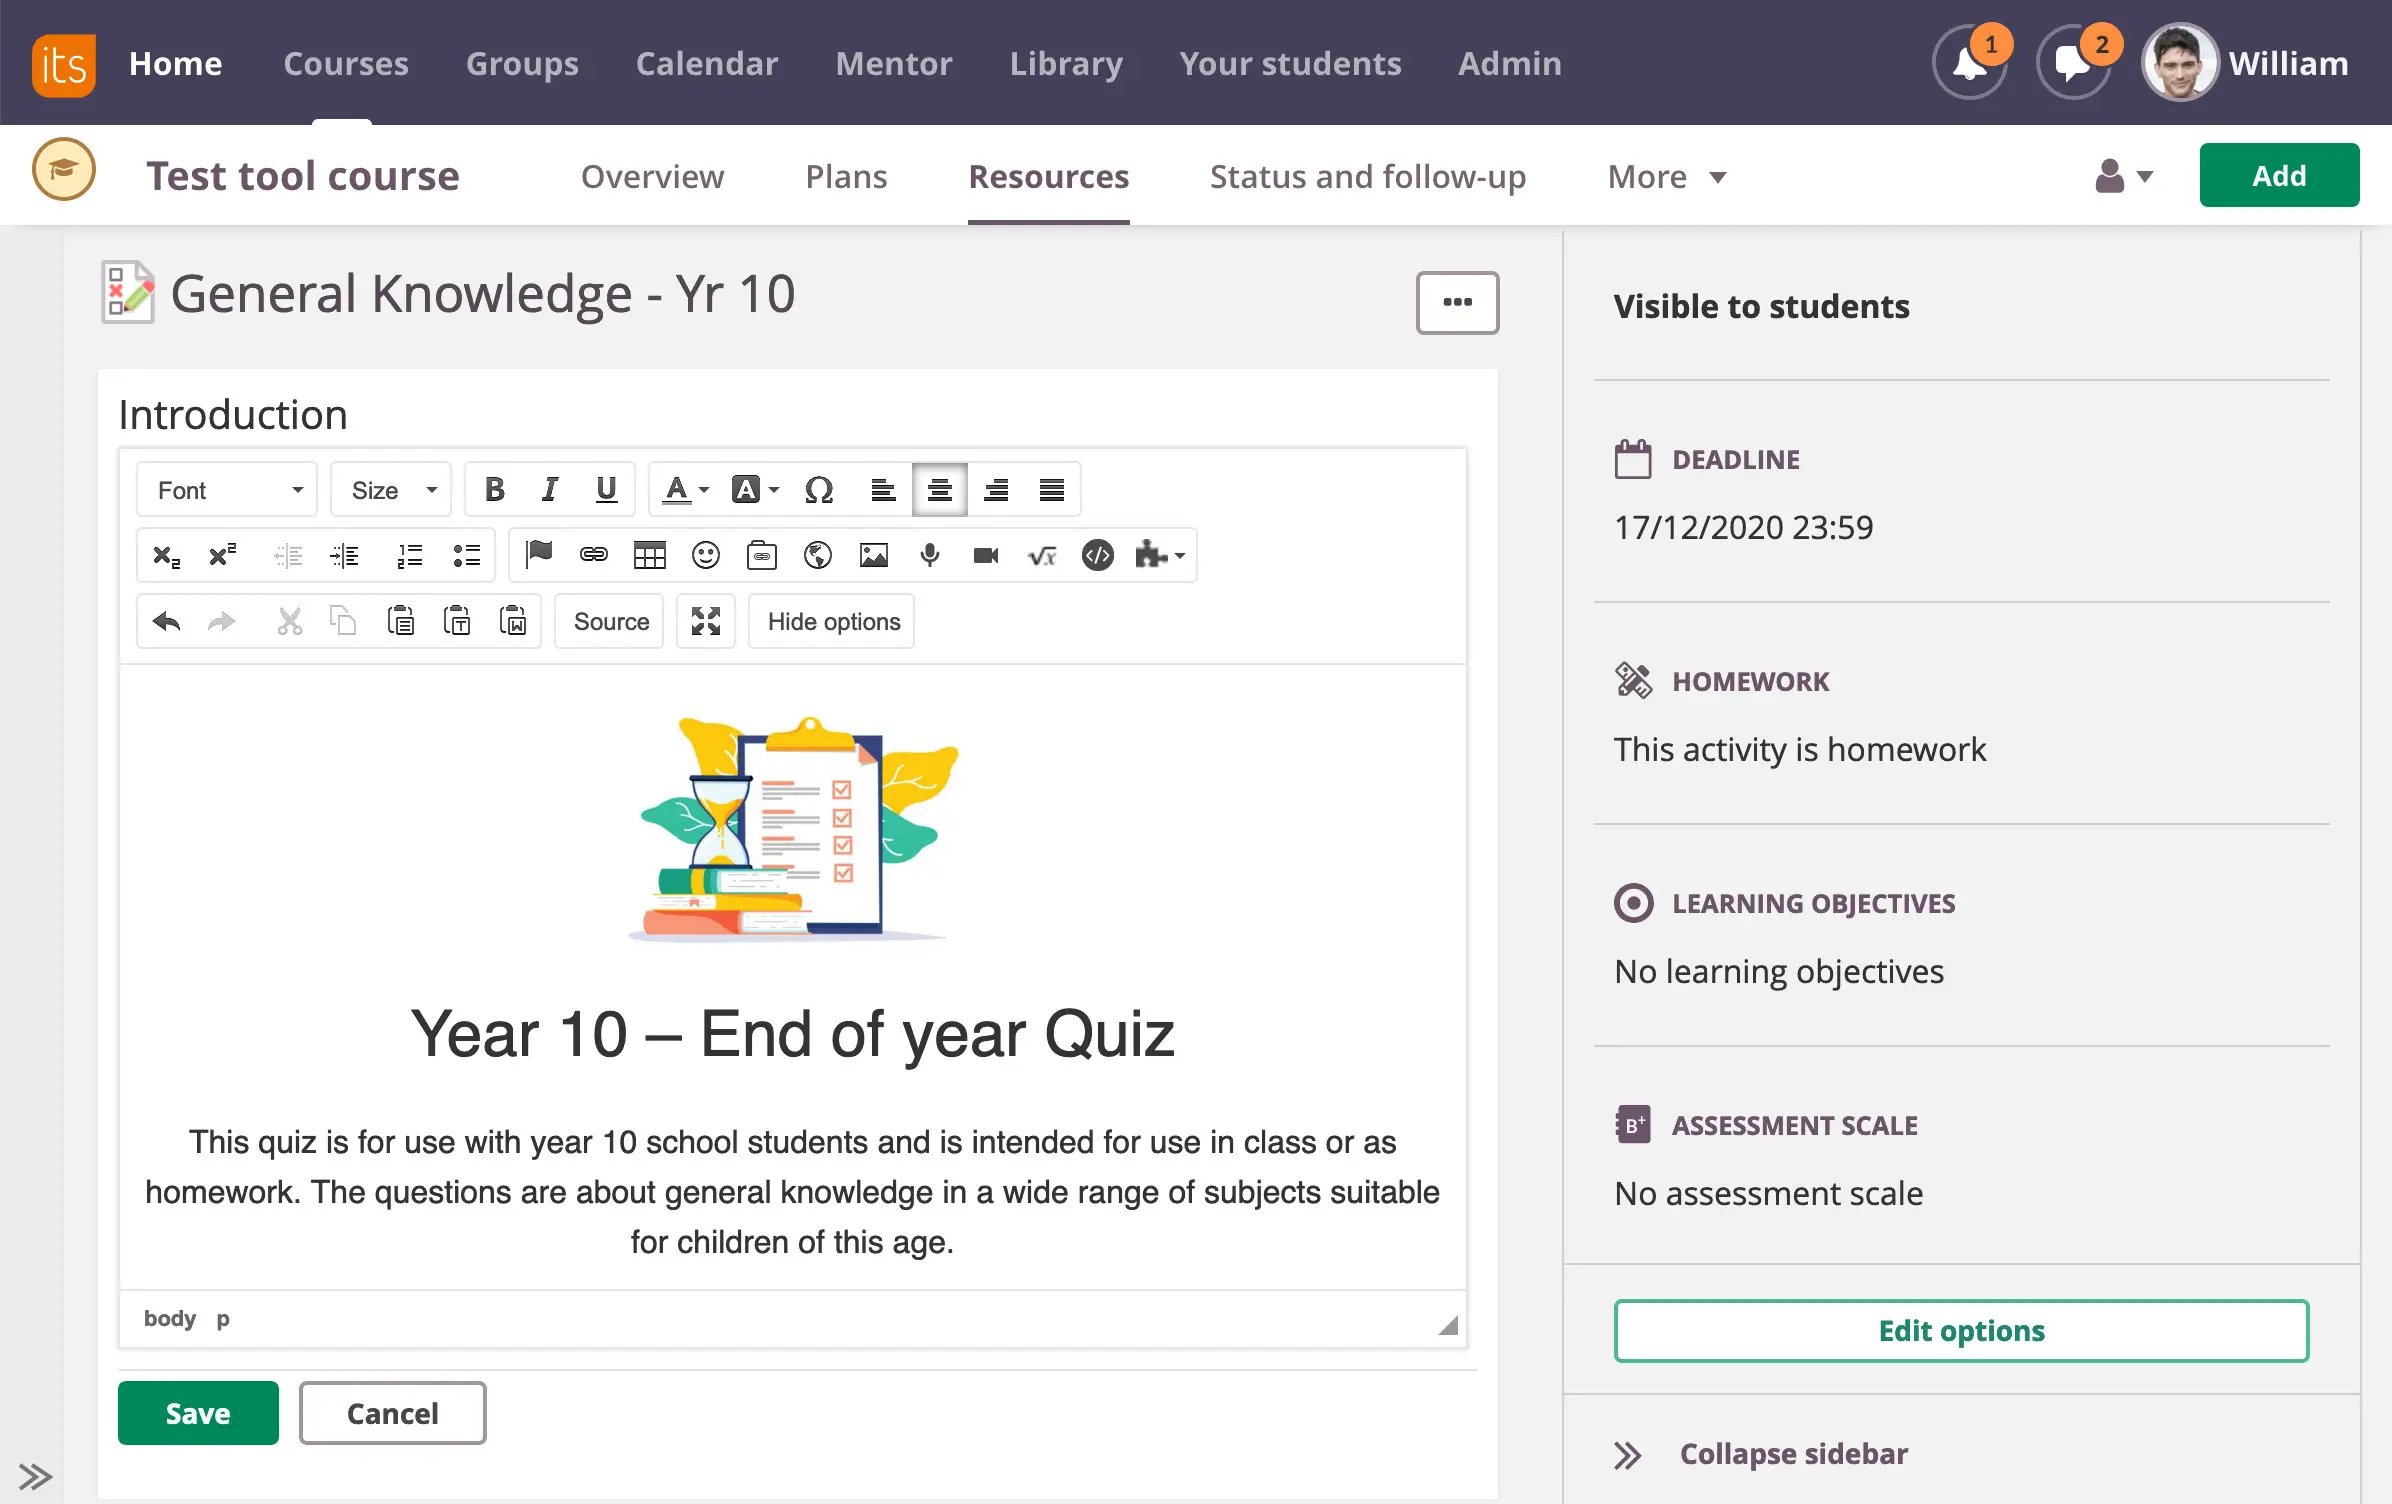This screenshot has width=2392, height=1504.
Task: Toggle italic text formatting
Action: tap(550, 489)
